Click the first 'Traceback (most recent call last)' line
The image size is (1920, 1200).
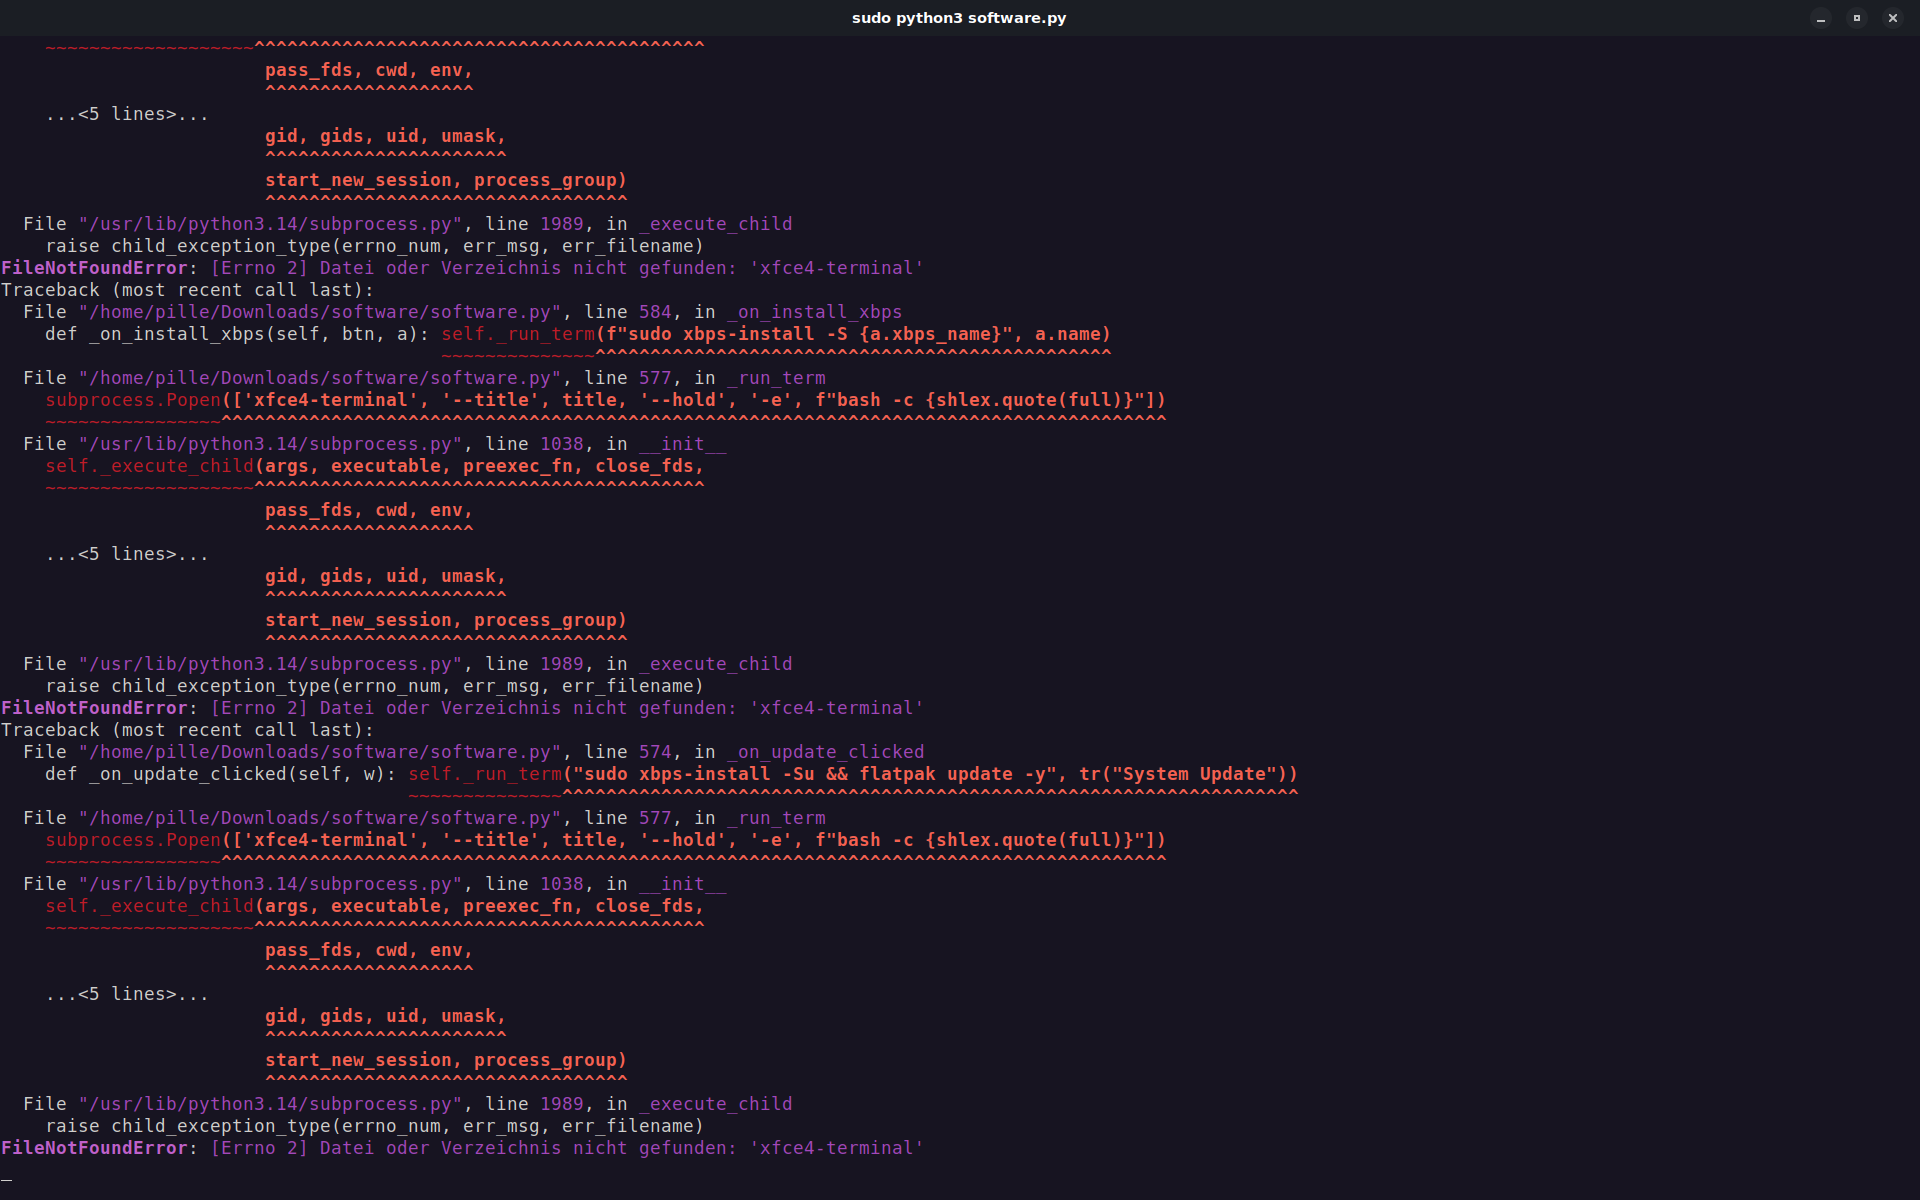[187, 290]
